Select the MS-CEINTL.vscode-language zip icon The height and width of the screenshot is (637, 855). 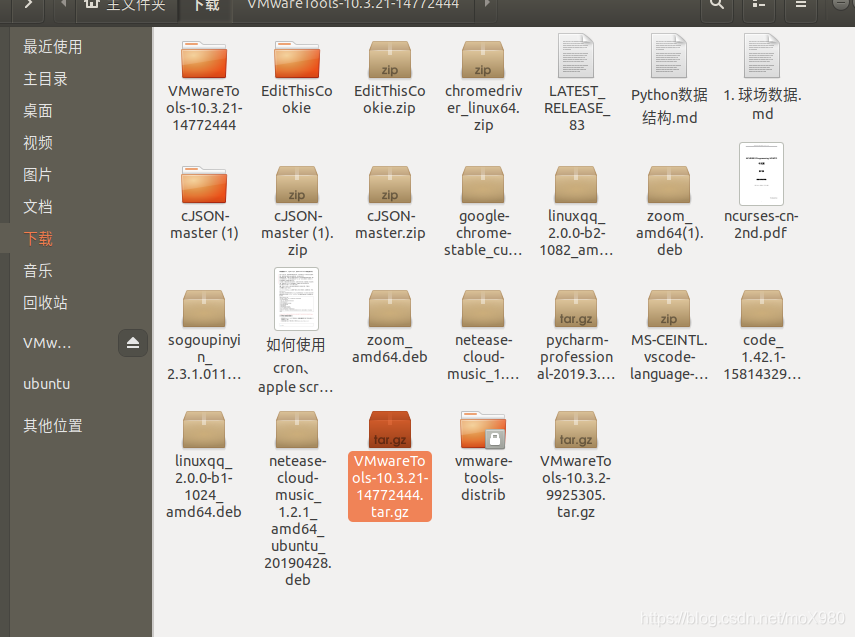point(669,309)
